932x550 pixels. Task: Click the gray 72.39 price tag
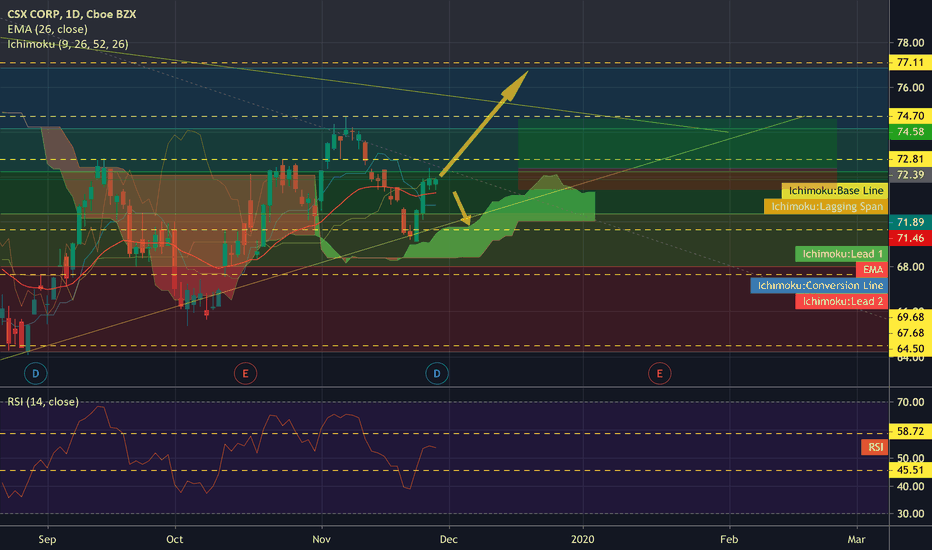click(x=911, y=175)
